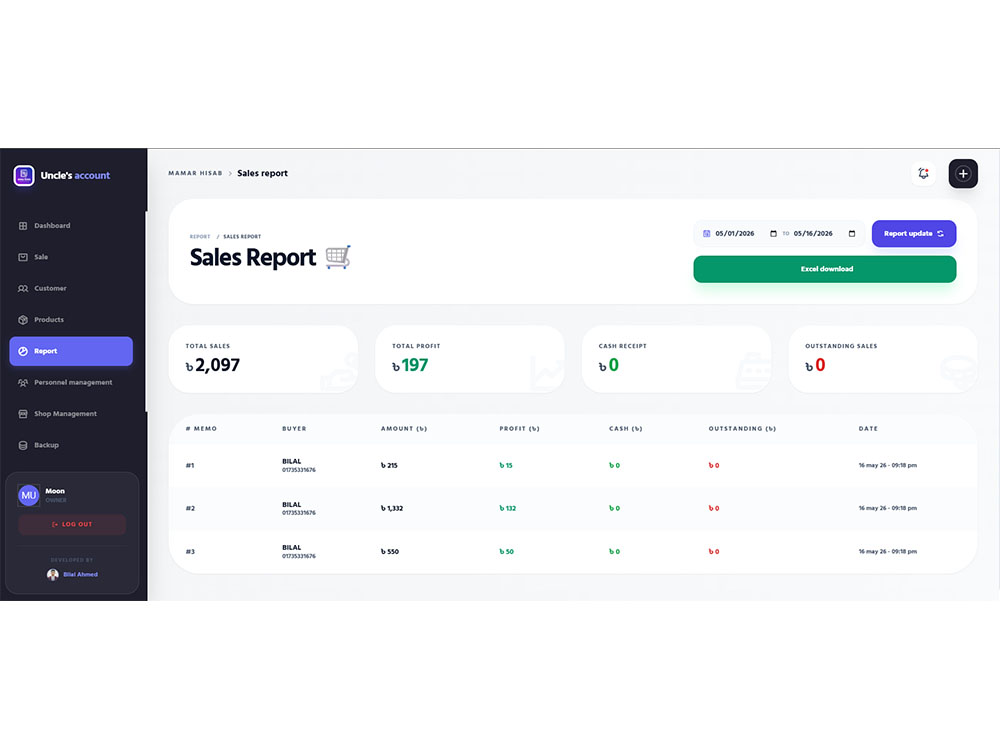Open Backup menu item
Image resolution: width=1000 pixels, height=750 pixels.
coord(71,445)
